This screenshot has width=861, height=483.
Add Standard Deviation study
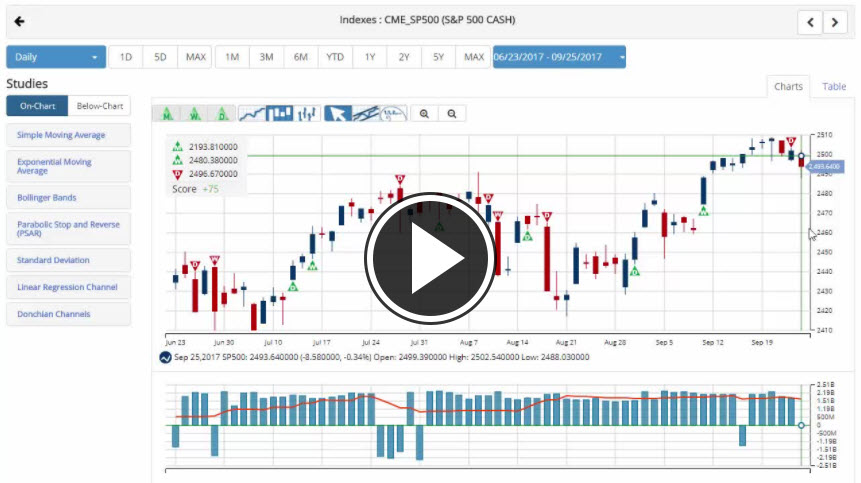[x=69, y=260]
